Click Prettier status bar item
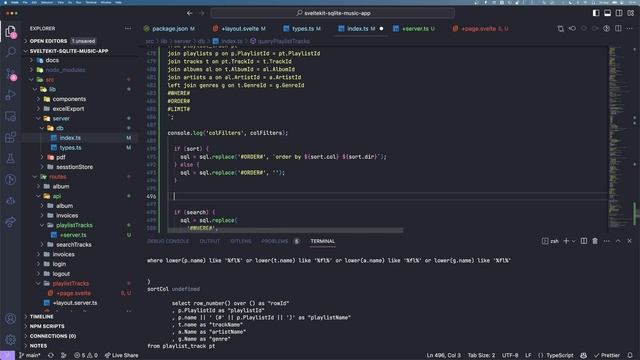The image size is (640, 360). [607, 356]
